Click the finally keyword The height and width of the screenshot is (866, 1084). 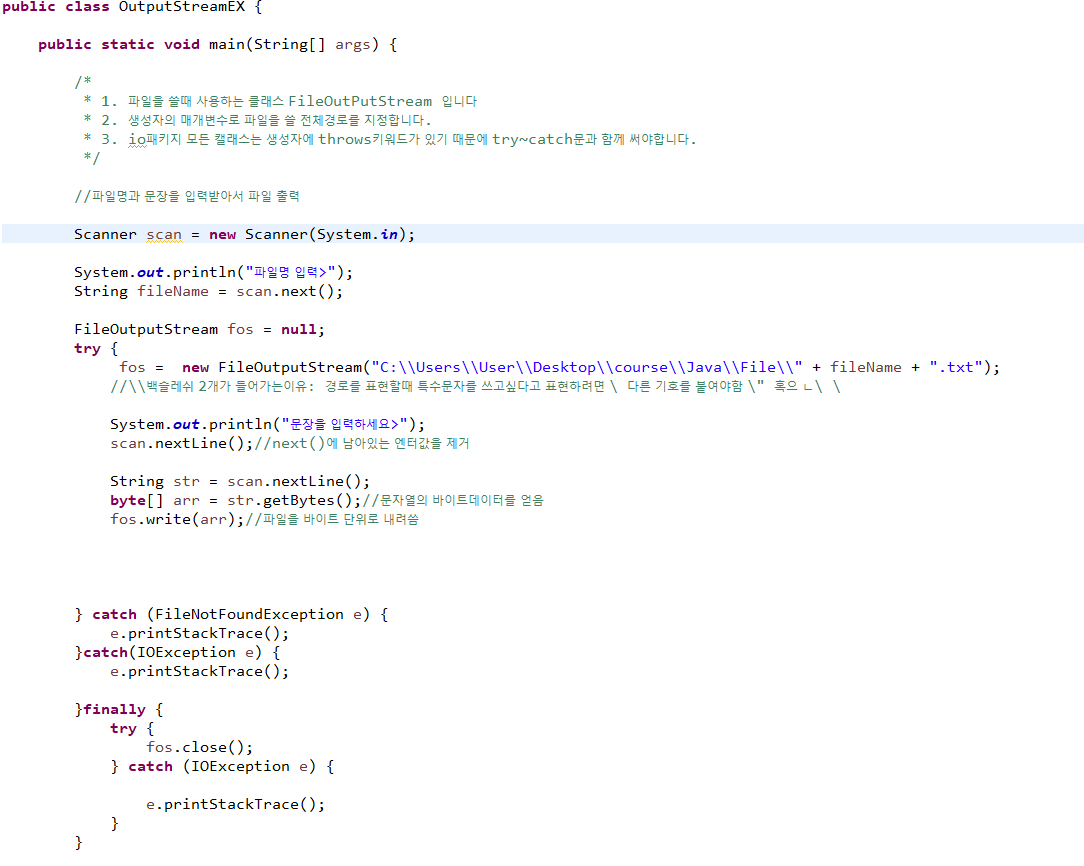[x=114, y=710]
